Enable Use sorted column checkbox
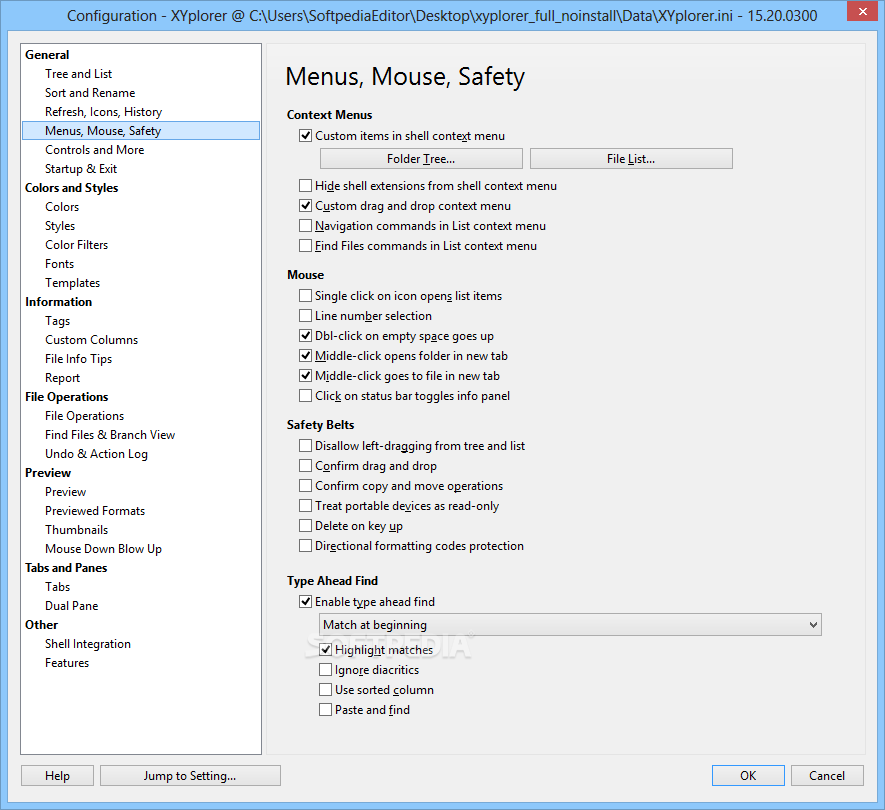 [325, 690]
